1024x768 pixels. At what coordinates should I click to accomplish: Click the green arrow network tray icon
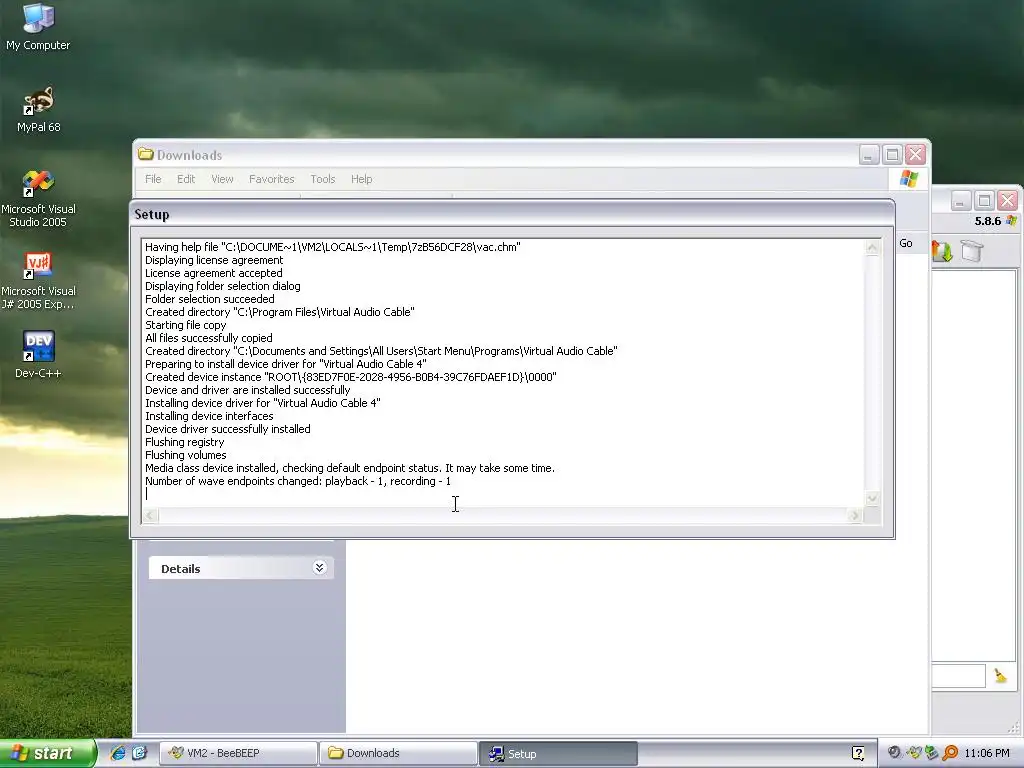[932, 753]
